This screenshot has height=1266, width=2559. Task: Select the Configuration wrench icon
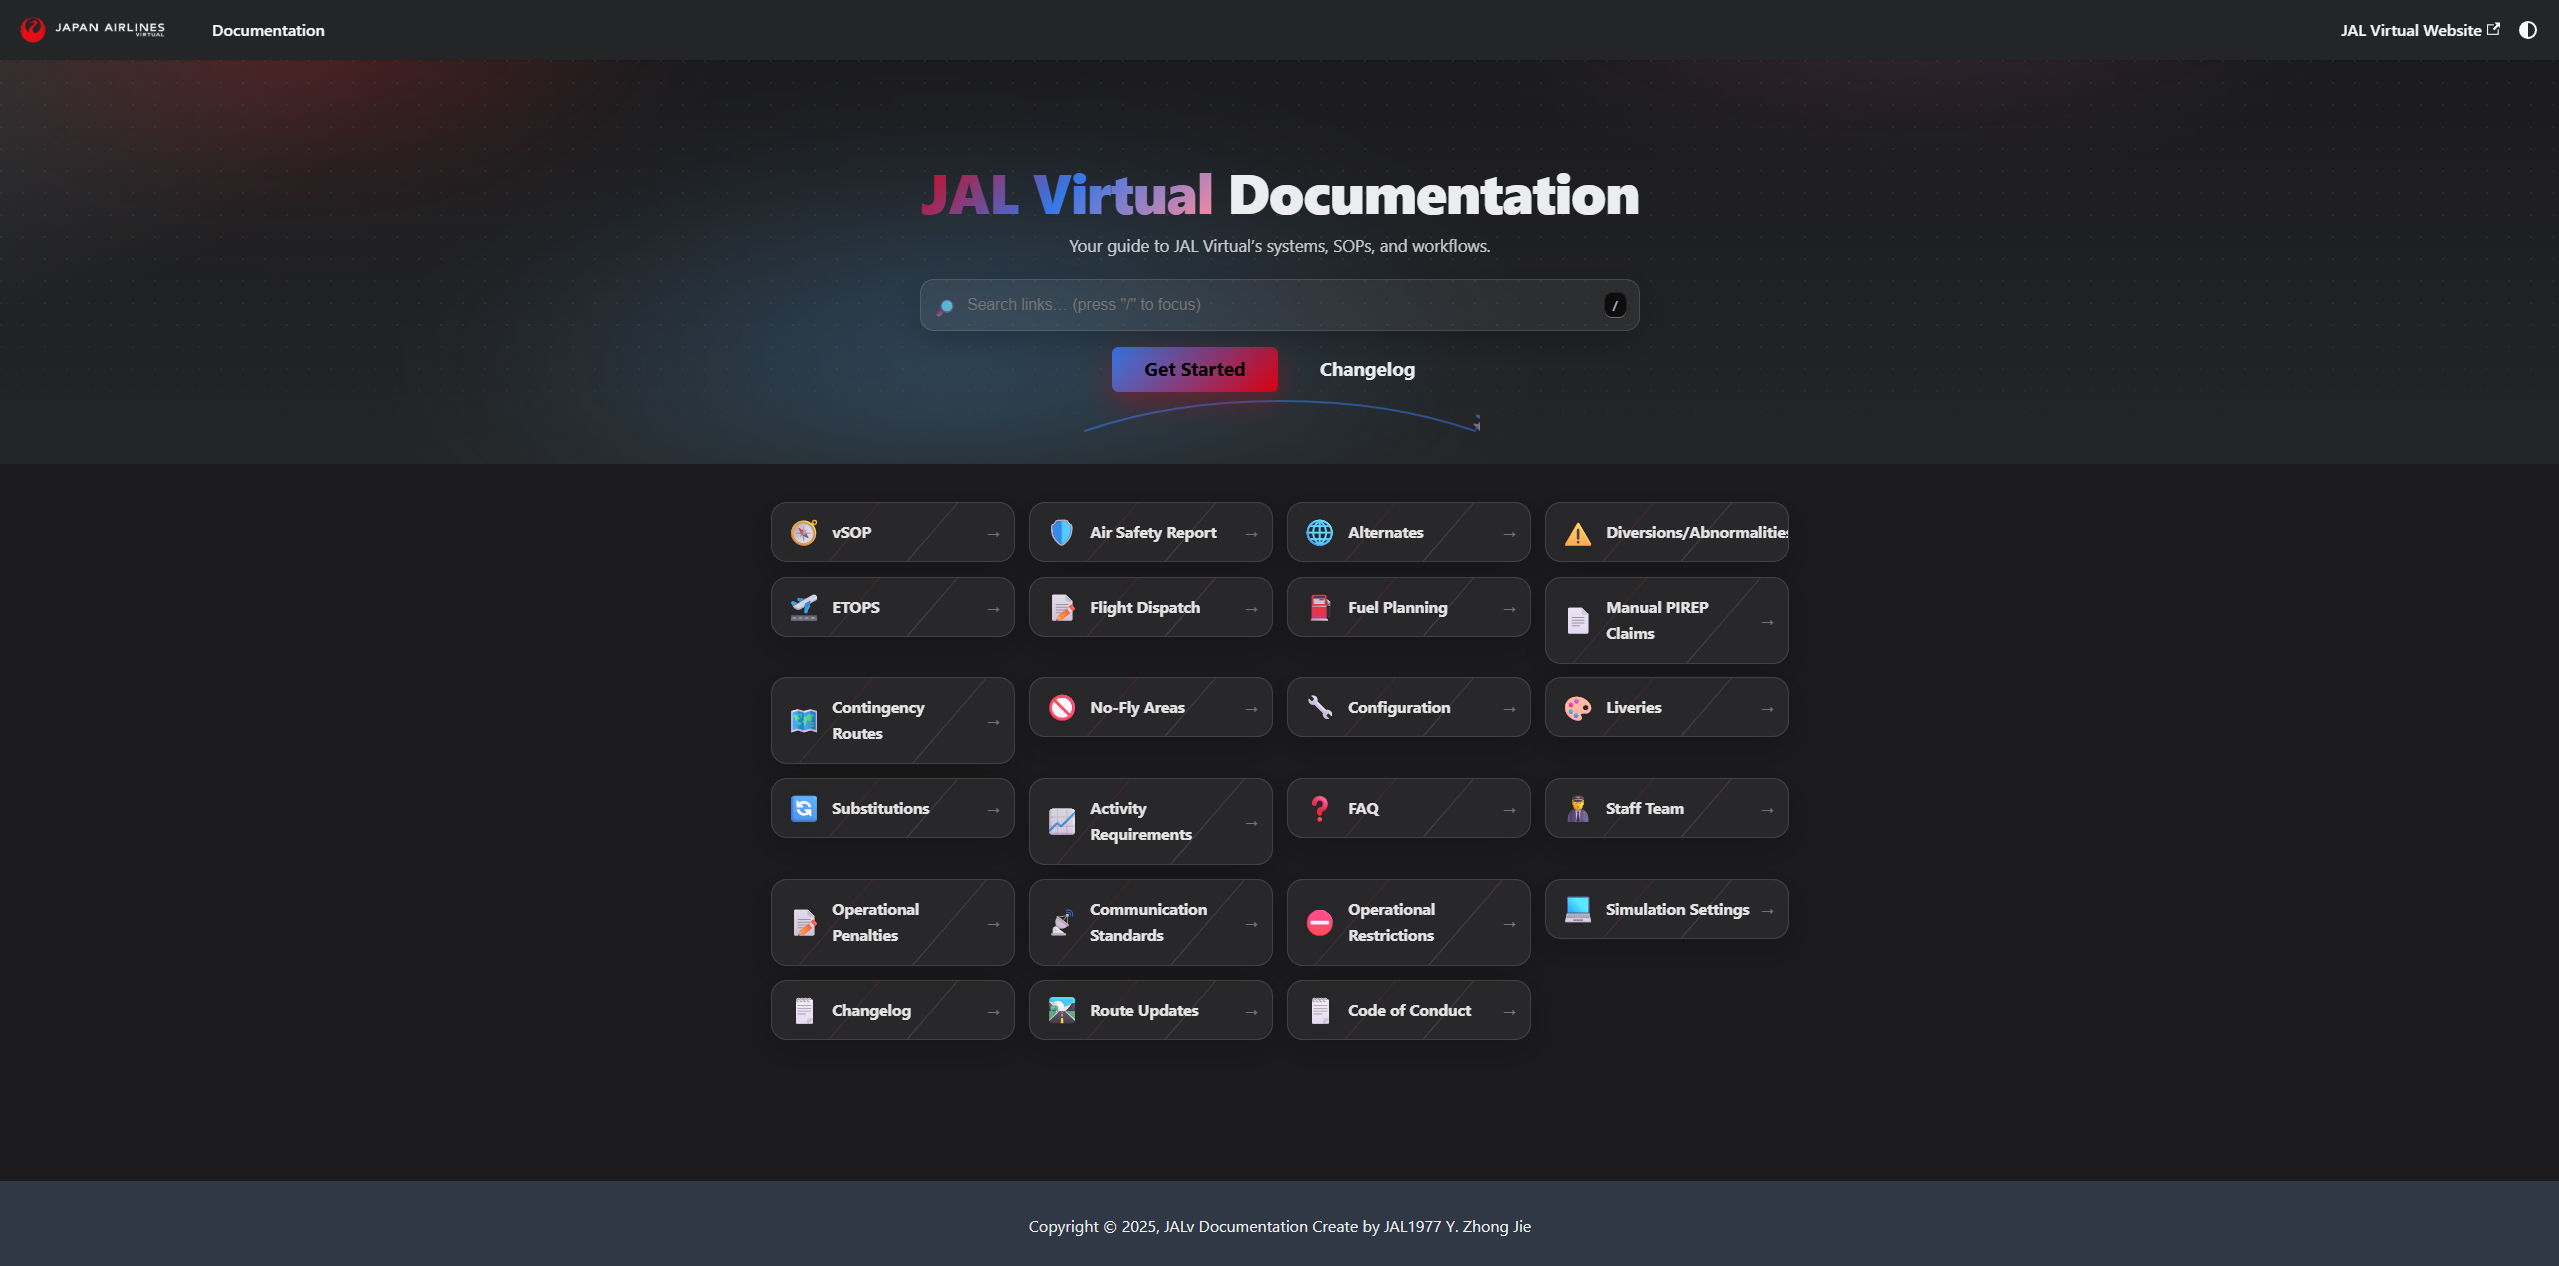[1319, 707]
